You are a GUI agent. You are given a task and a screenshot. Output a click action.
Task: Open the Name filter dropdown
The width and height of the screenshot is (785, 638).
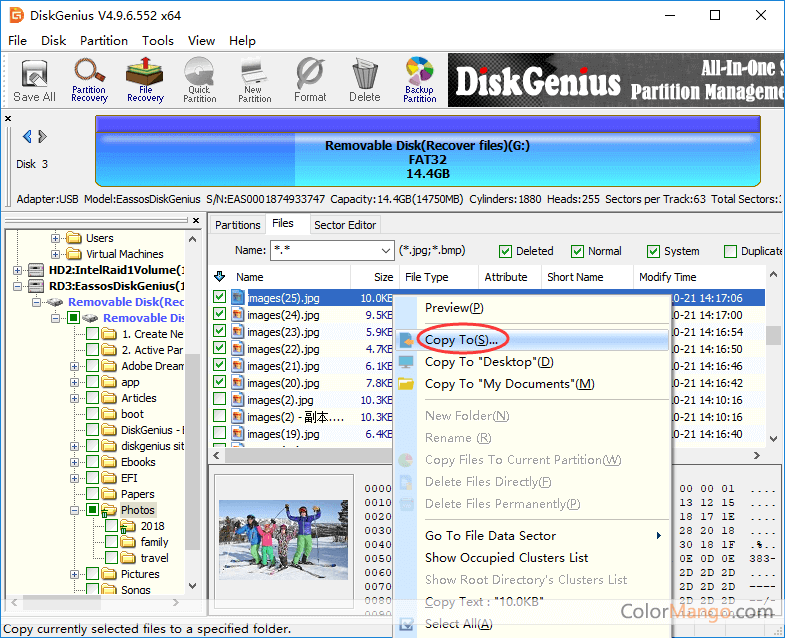[385, 251]
